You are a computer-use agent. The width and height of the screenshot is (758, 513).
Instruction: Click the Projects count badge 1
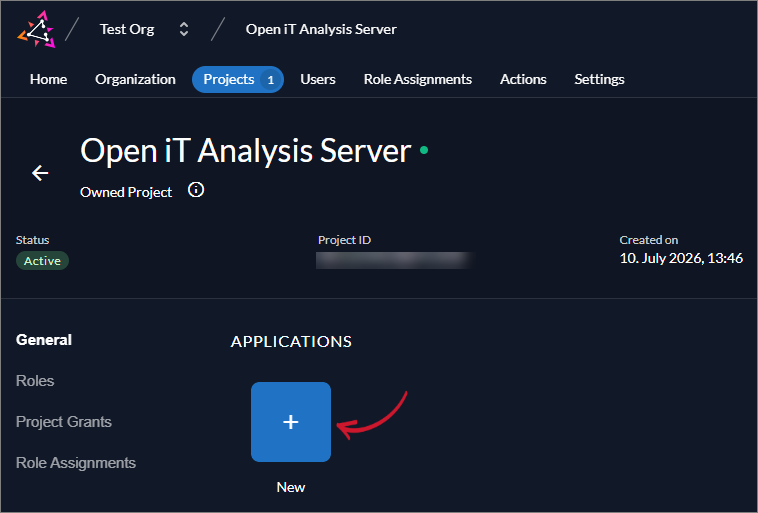pos(271,80)
